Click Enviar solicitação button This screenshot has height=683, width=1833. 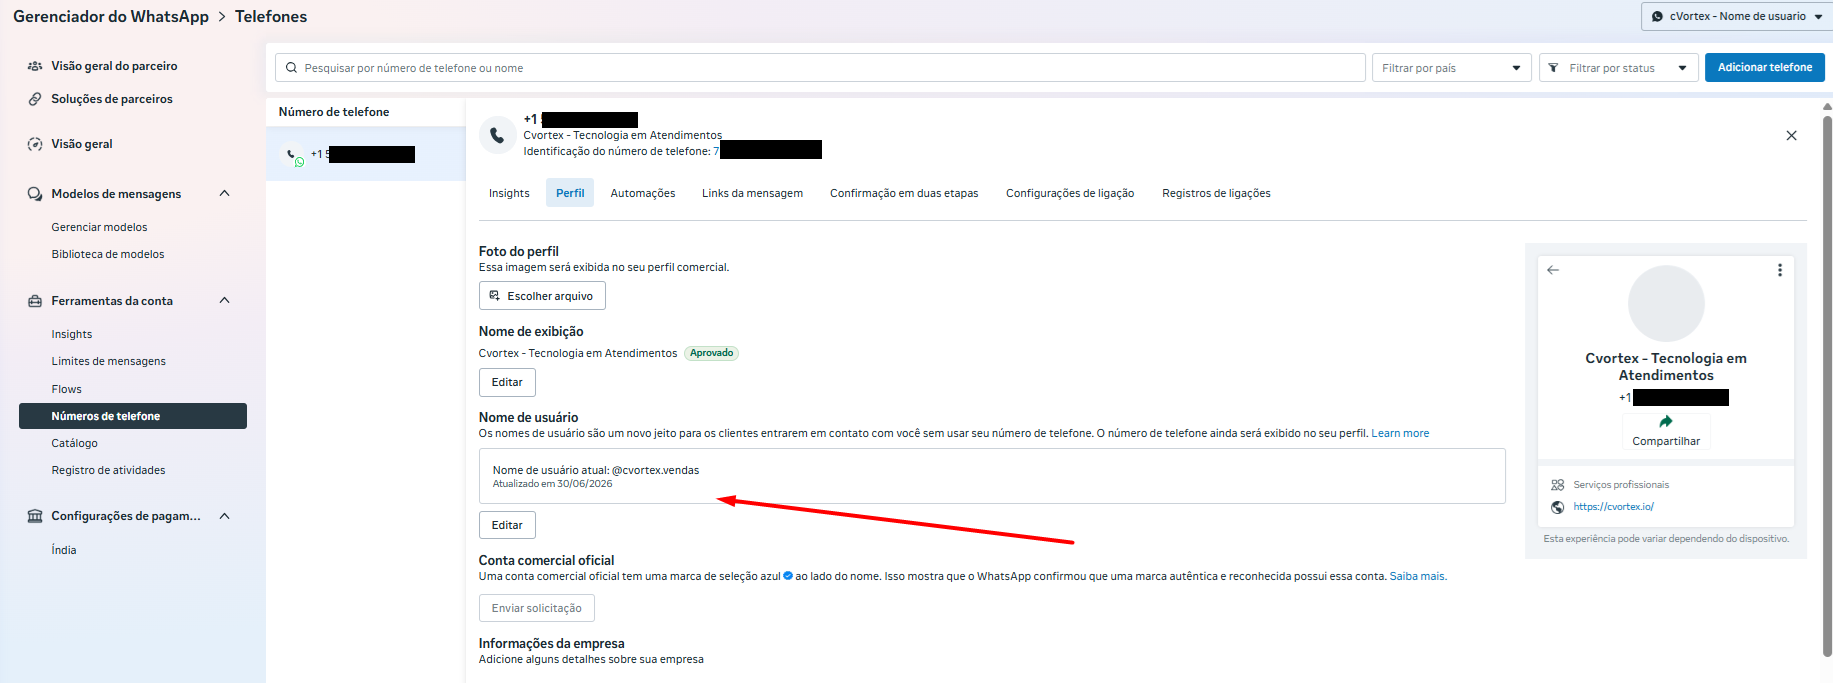click(x=536, y=608)
